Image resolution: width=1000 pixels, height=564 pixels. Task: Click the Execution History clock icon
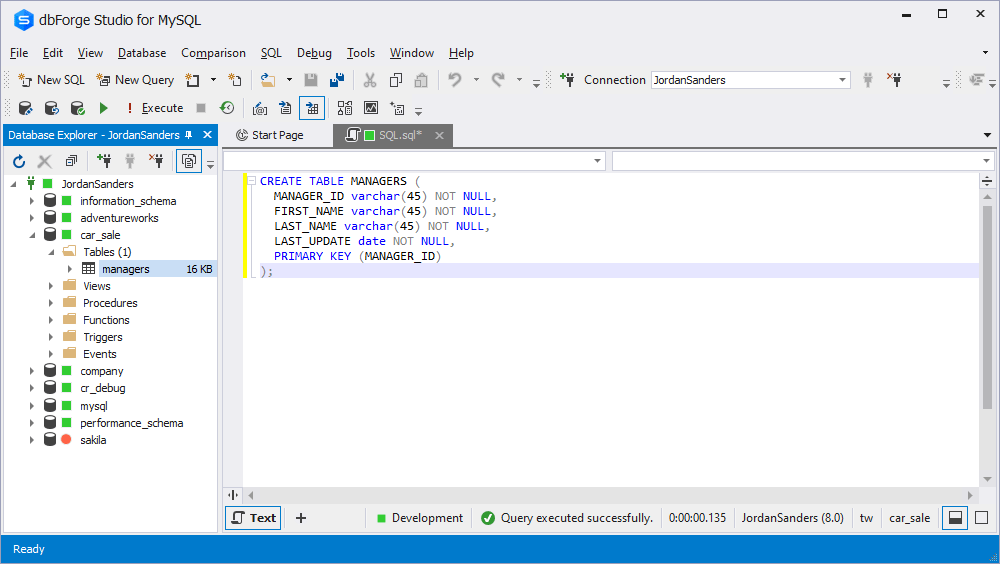pyautogui.click(x=227, y=108)
